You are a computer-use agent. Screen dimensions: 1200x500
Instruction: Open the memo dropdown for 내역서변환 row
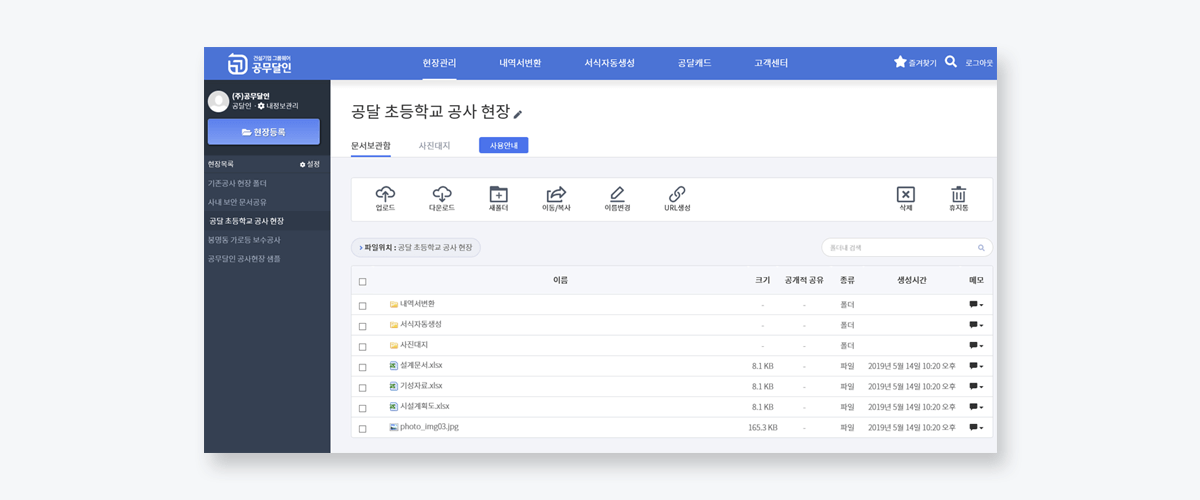[x=976, y=305]
